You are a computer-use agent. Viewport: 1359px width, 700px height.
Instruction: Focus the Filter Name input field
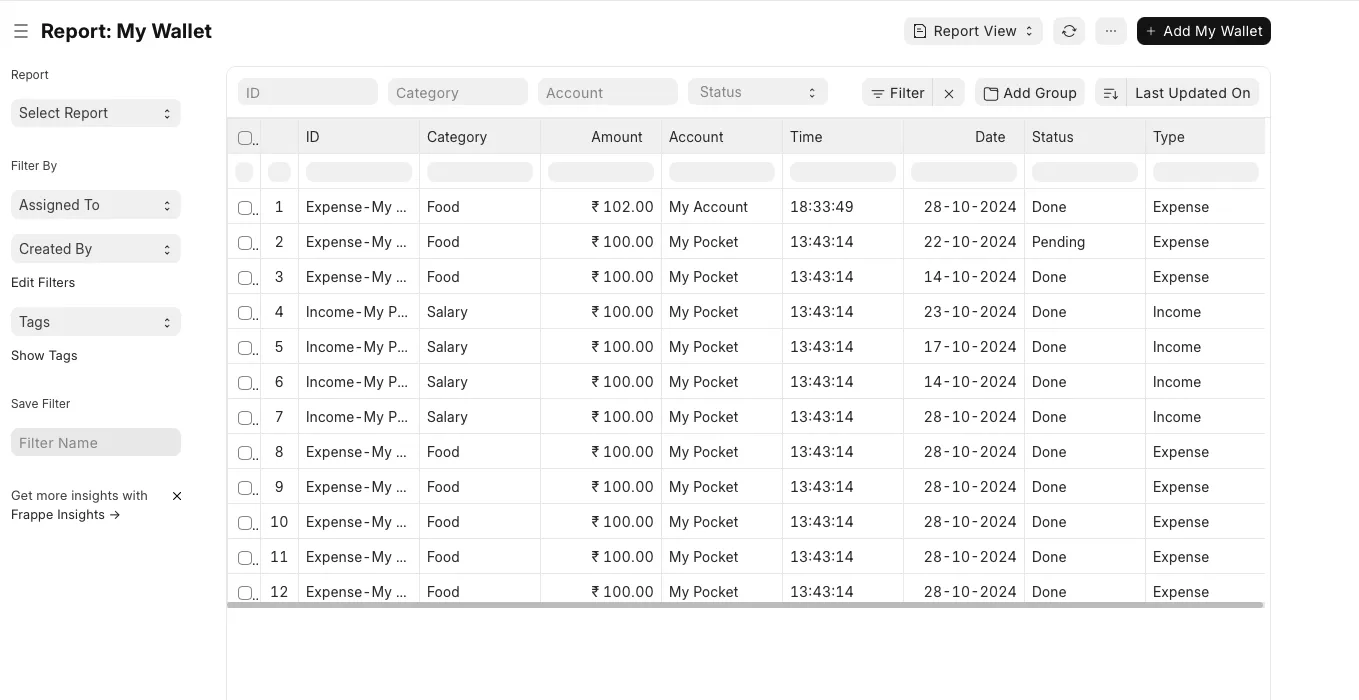(96, 443)
